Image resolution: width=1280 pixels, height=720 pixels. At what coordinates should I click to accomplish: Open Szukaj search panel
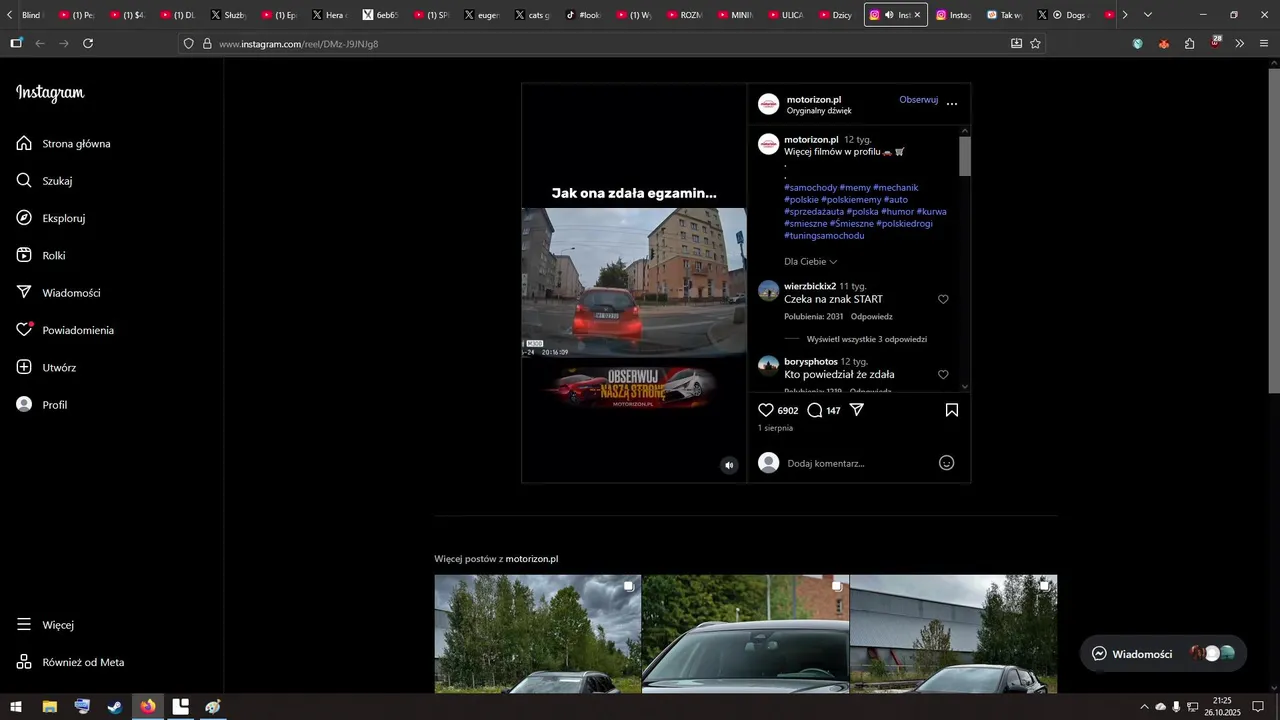point(45,181)
